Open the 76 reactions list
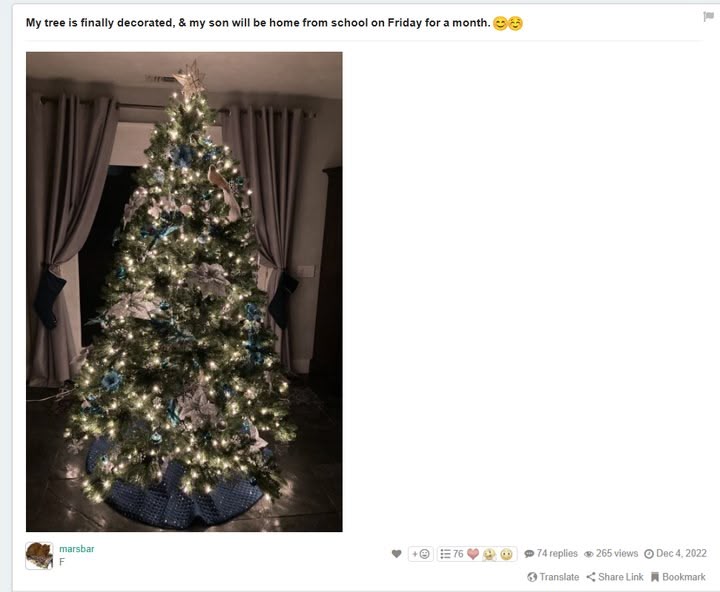The height and width of the screenshot is (592, 720). [452, 554]
